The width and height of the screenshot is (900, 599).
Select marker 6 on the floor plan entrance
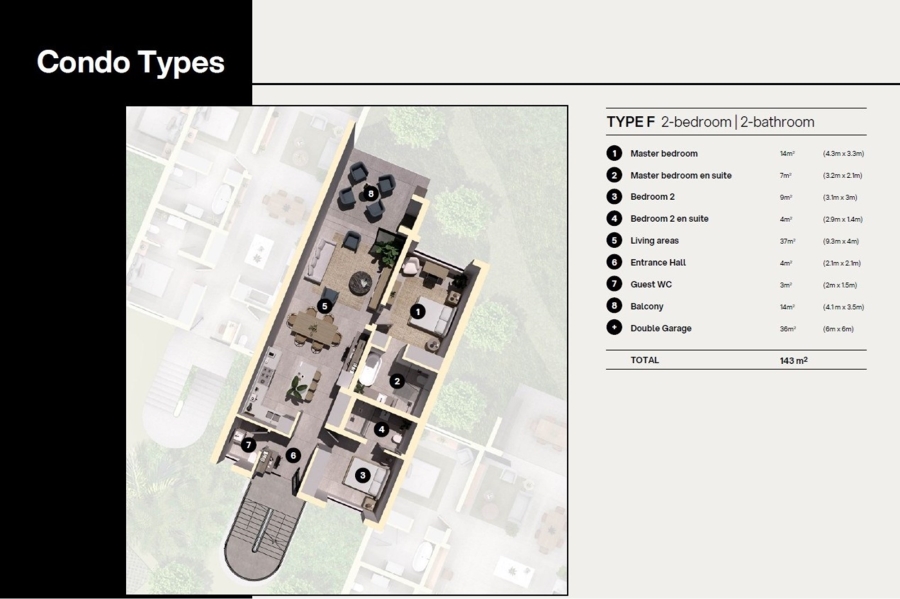(293, 456)
